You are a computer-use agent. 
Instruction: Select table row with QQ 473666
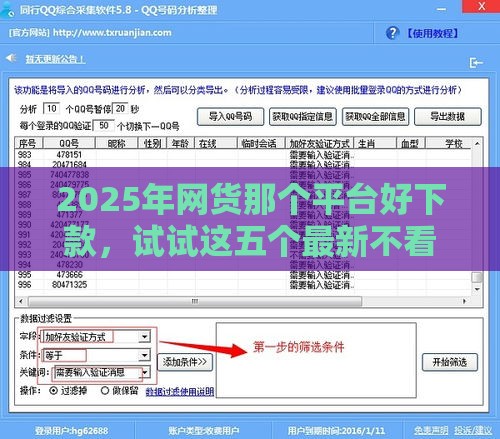(243, 275)
